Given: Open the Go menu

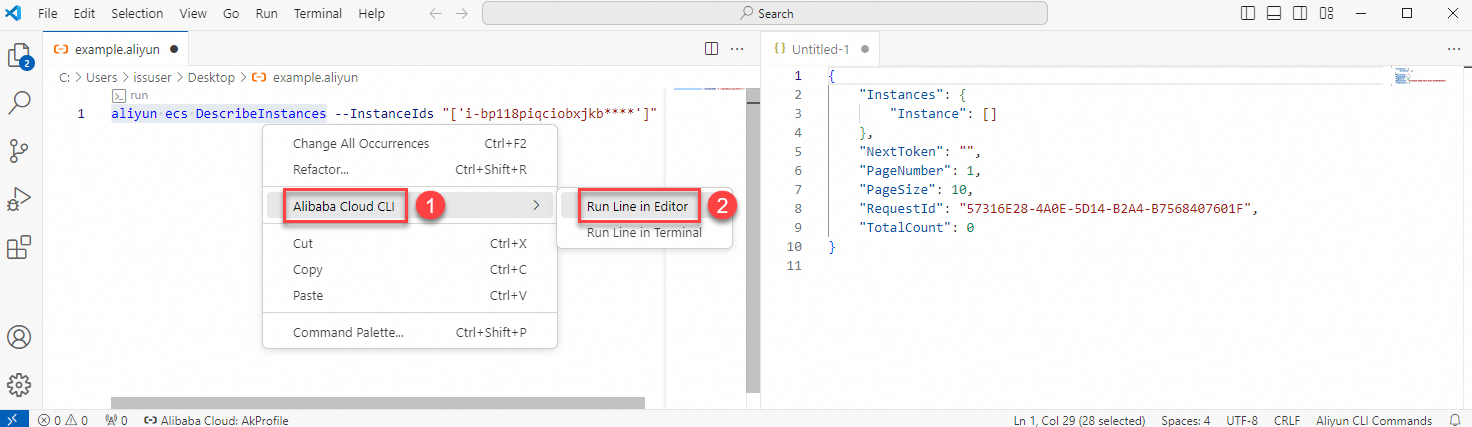Looking at the screenshot, I should [231, 14].
